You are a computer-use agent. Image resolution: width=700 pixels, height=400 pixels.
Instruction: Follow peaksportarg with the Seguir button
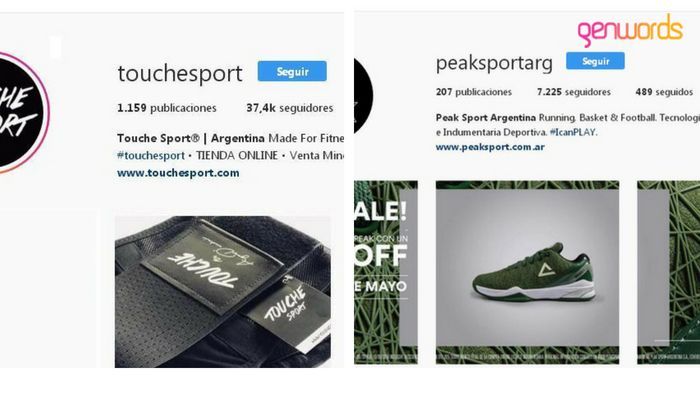pos(595,61)
